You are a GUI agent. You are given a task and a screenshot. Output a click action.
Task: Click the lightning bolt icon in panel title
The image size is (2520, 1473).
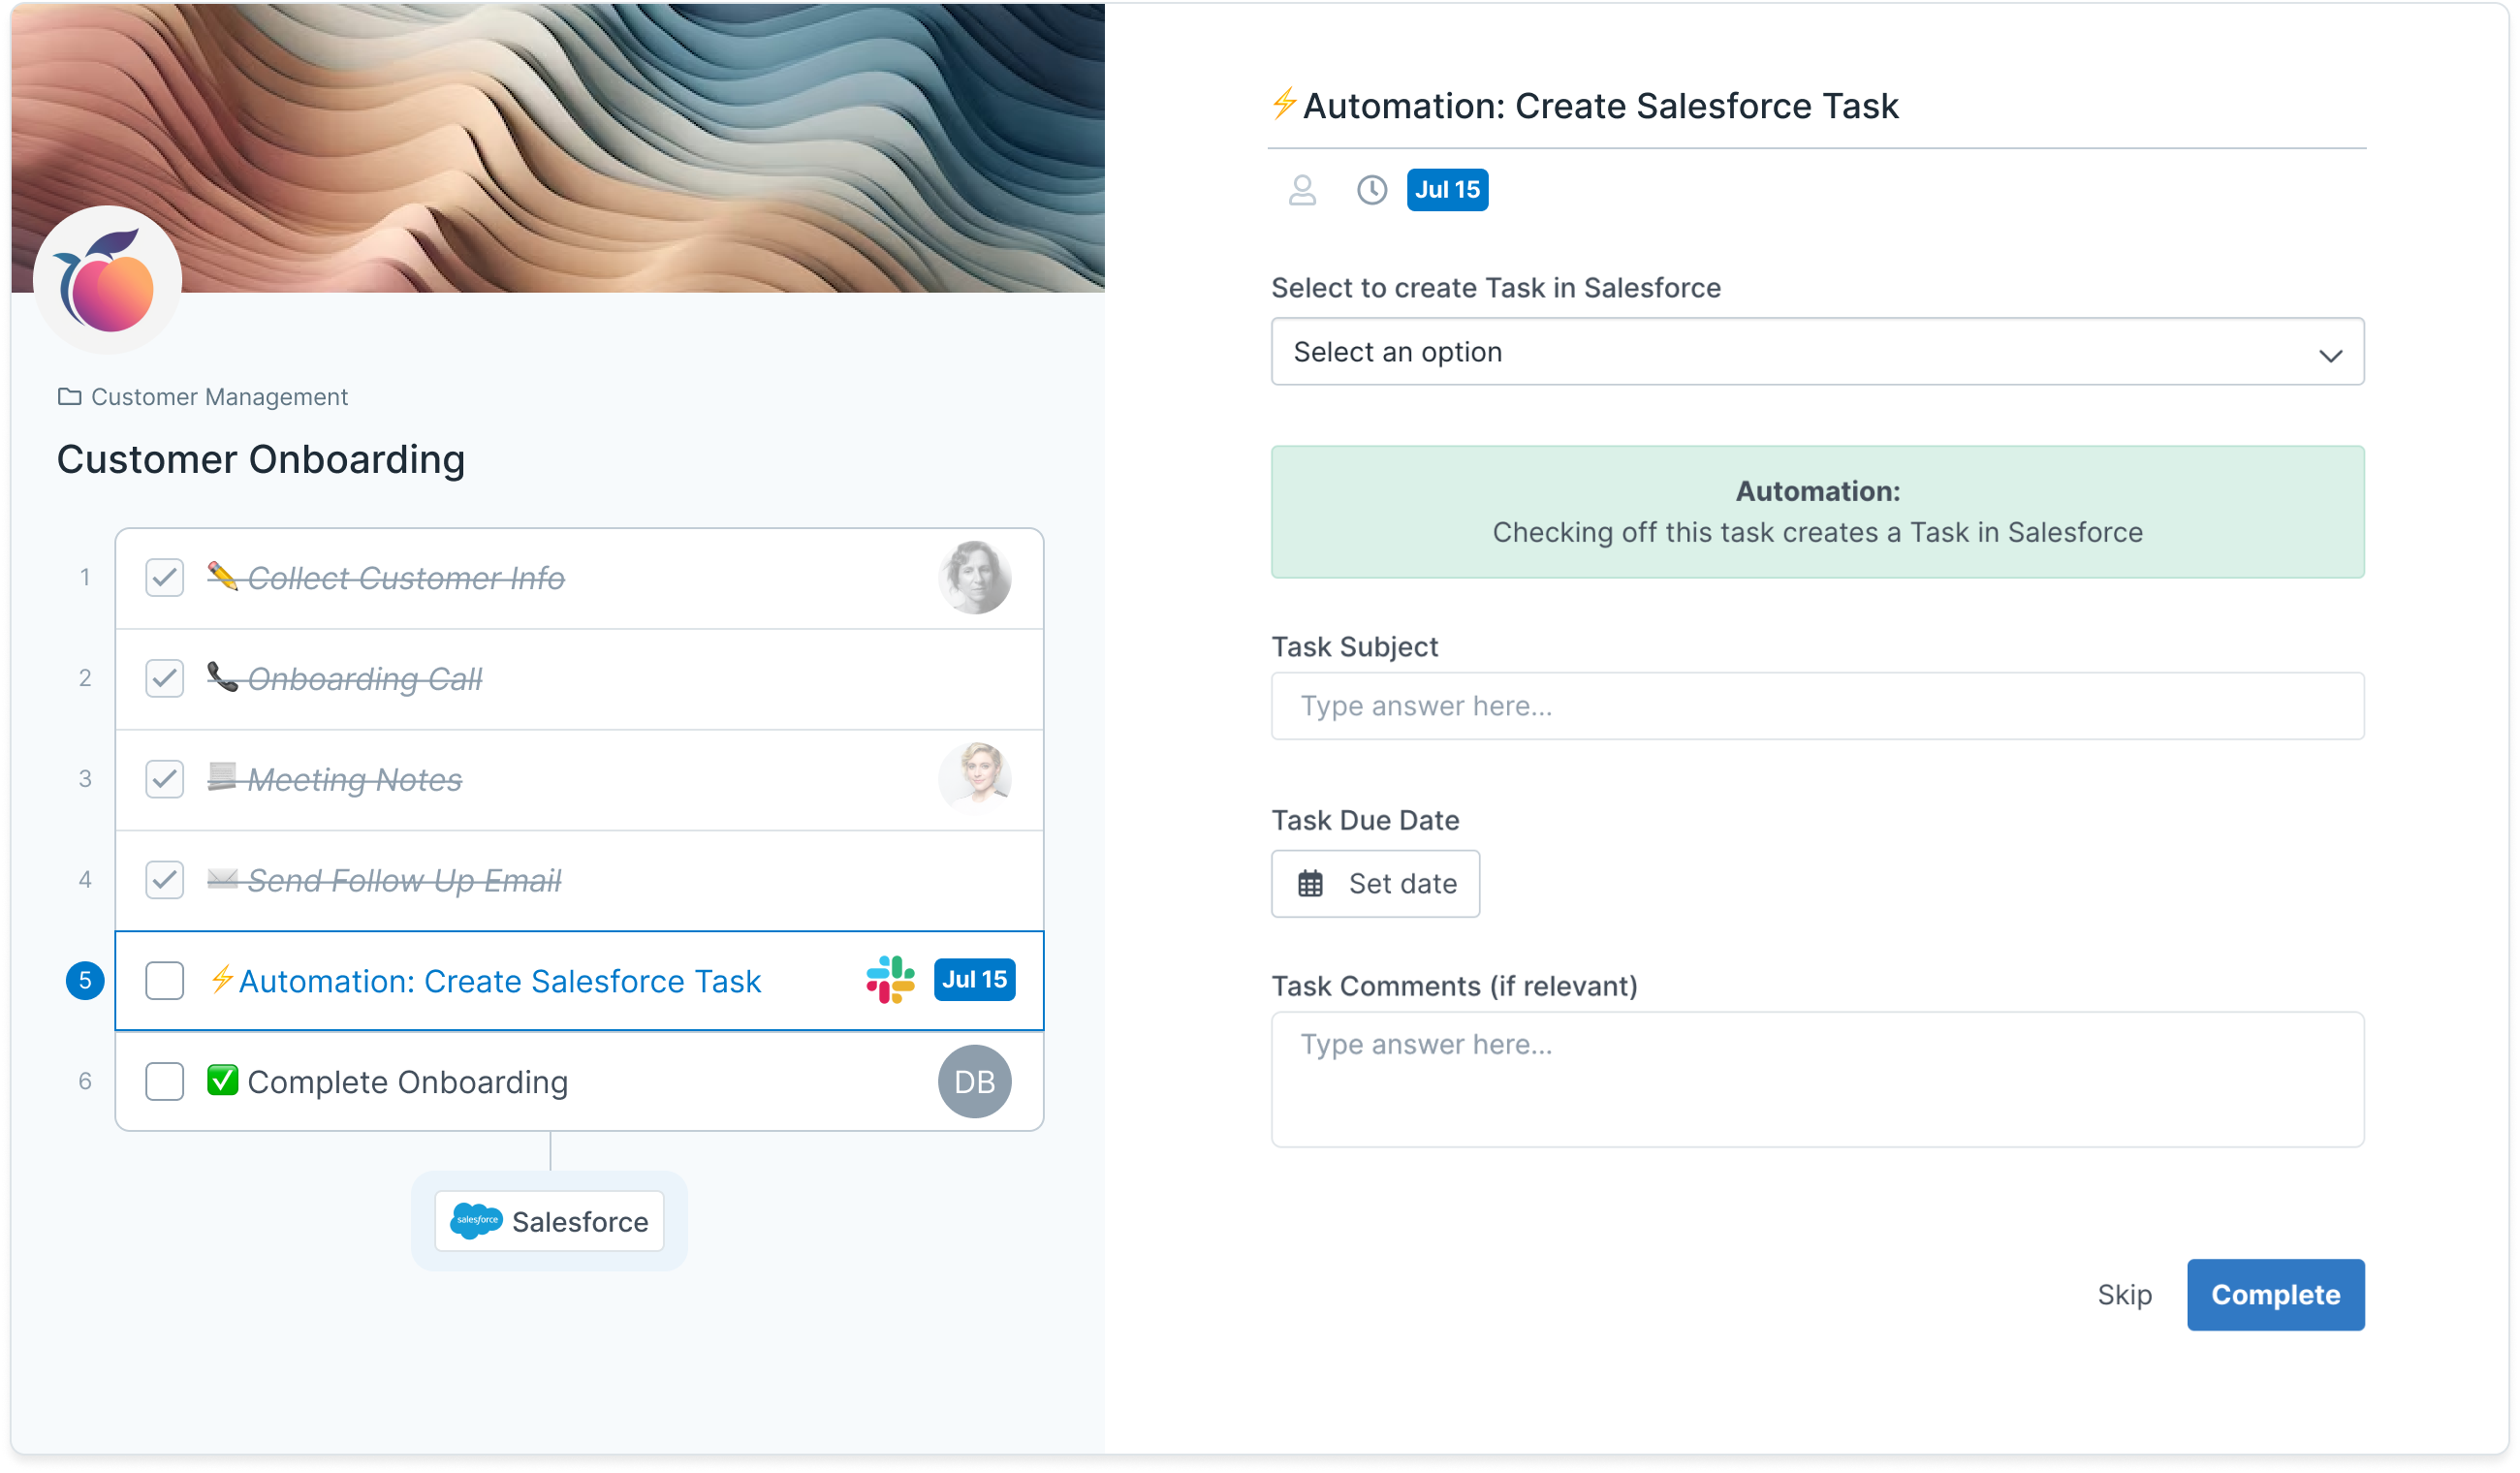[x=1284, y=103]
